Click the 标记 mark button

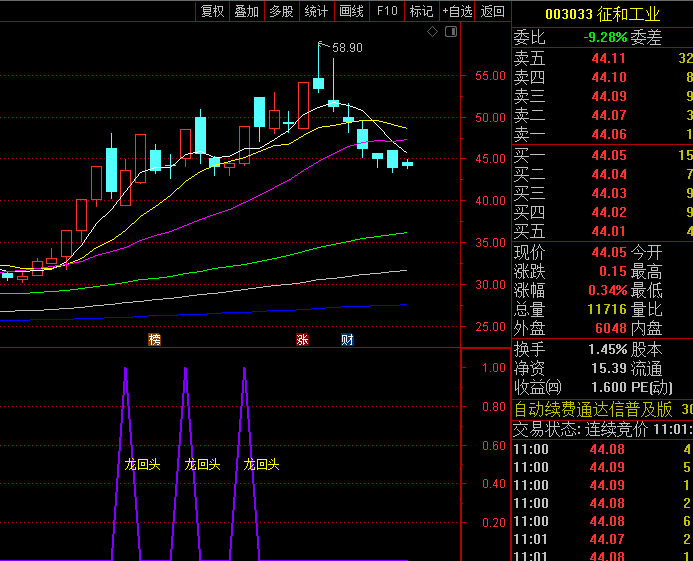pyautogui.click(x=421, y=11)
